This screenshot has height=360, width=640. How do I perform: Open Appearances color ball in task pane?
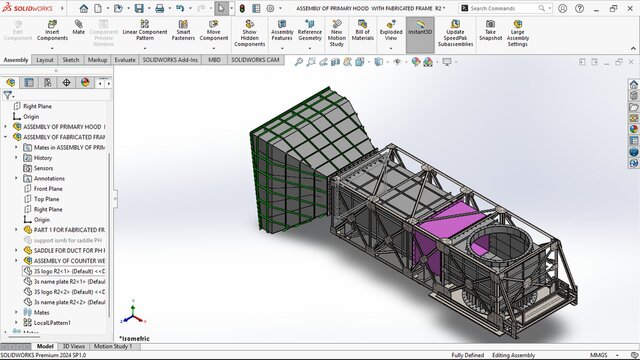click(633, 129)
